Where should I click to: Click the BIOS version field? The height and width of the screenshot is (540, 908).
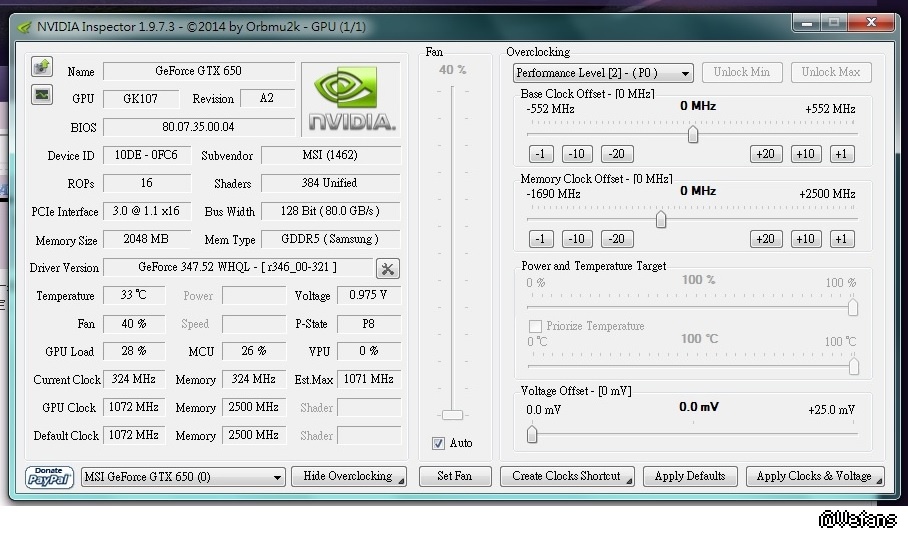[198, 127]
